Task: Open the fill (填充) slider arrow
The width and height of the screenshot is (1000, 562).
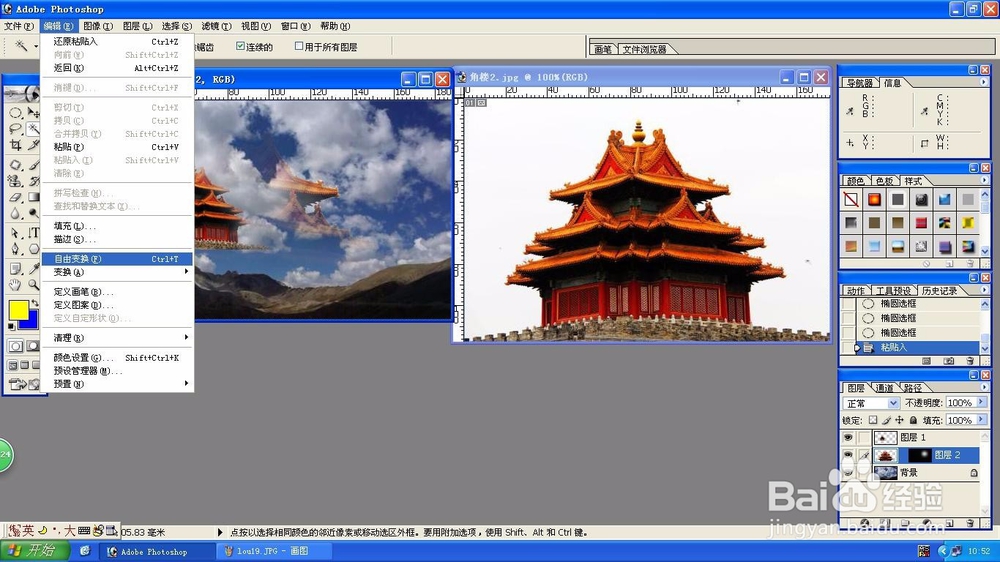Action: (981, 419)
